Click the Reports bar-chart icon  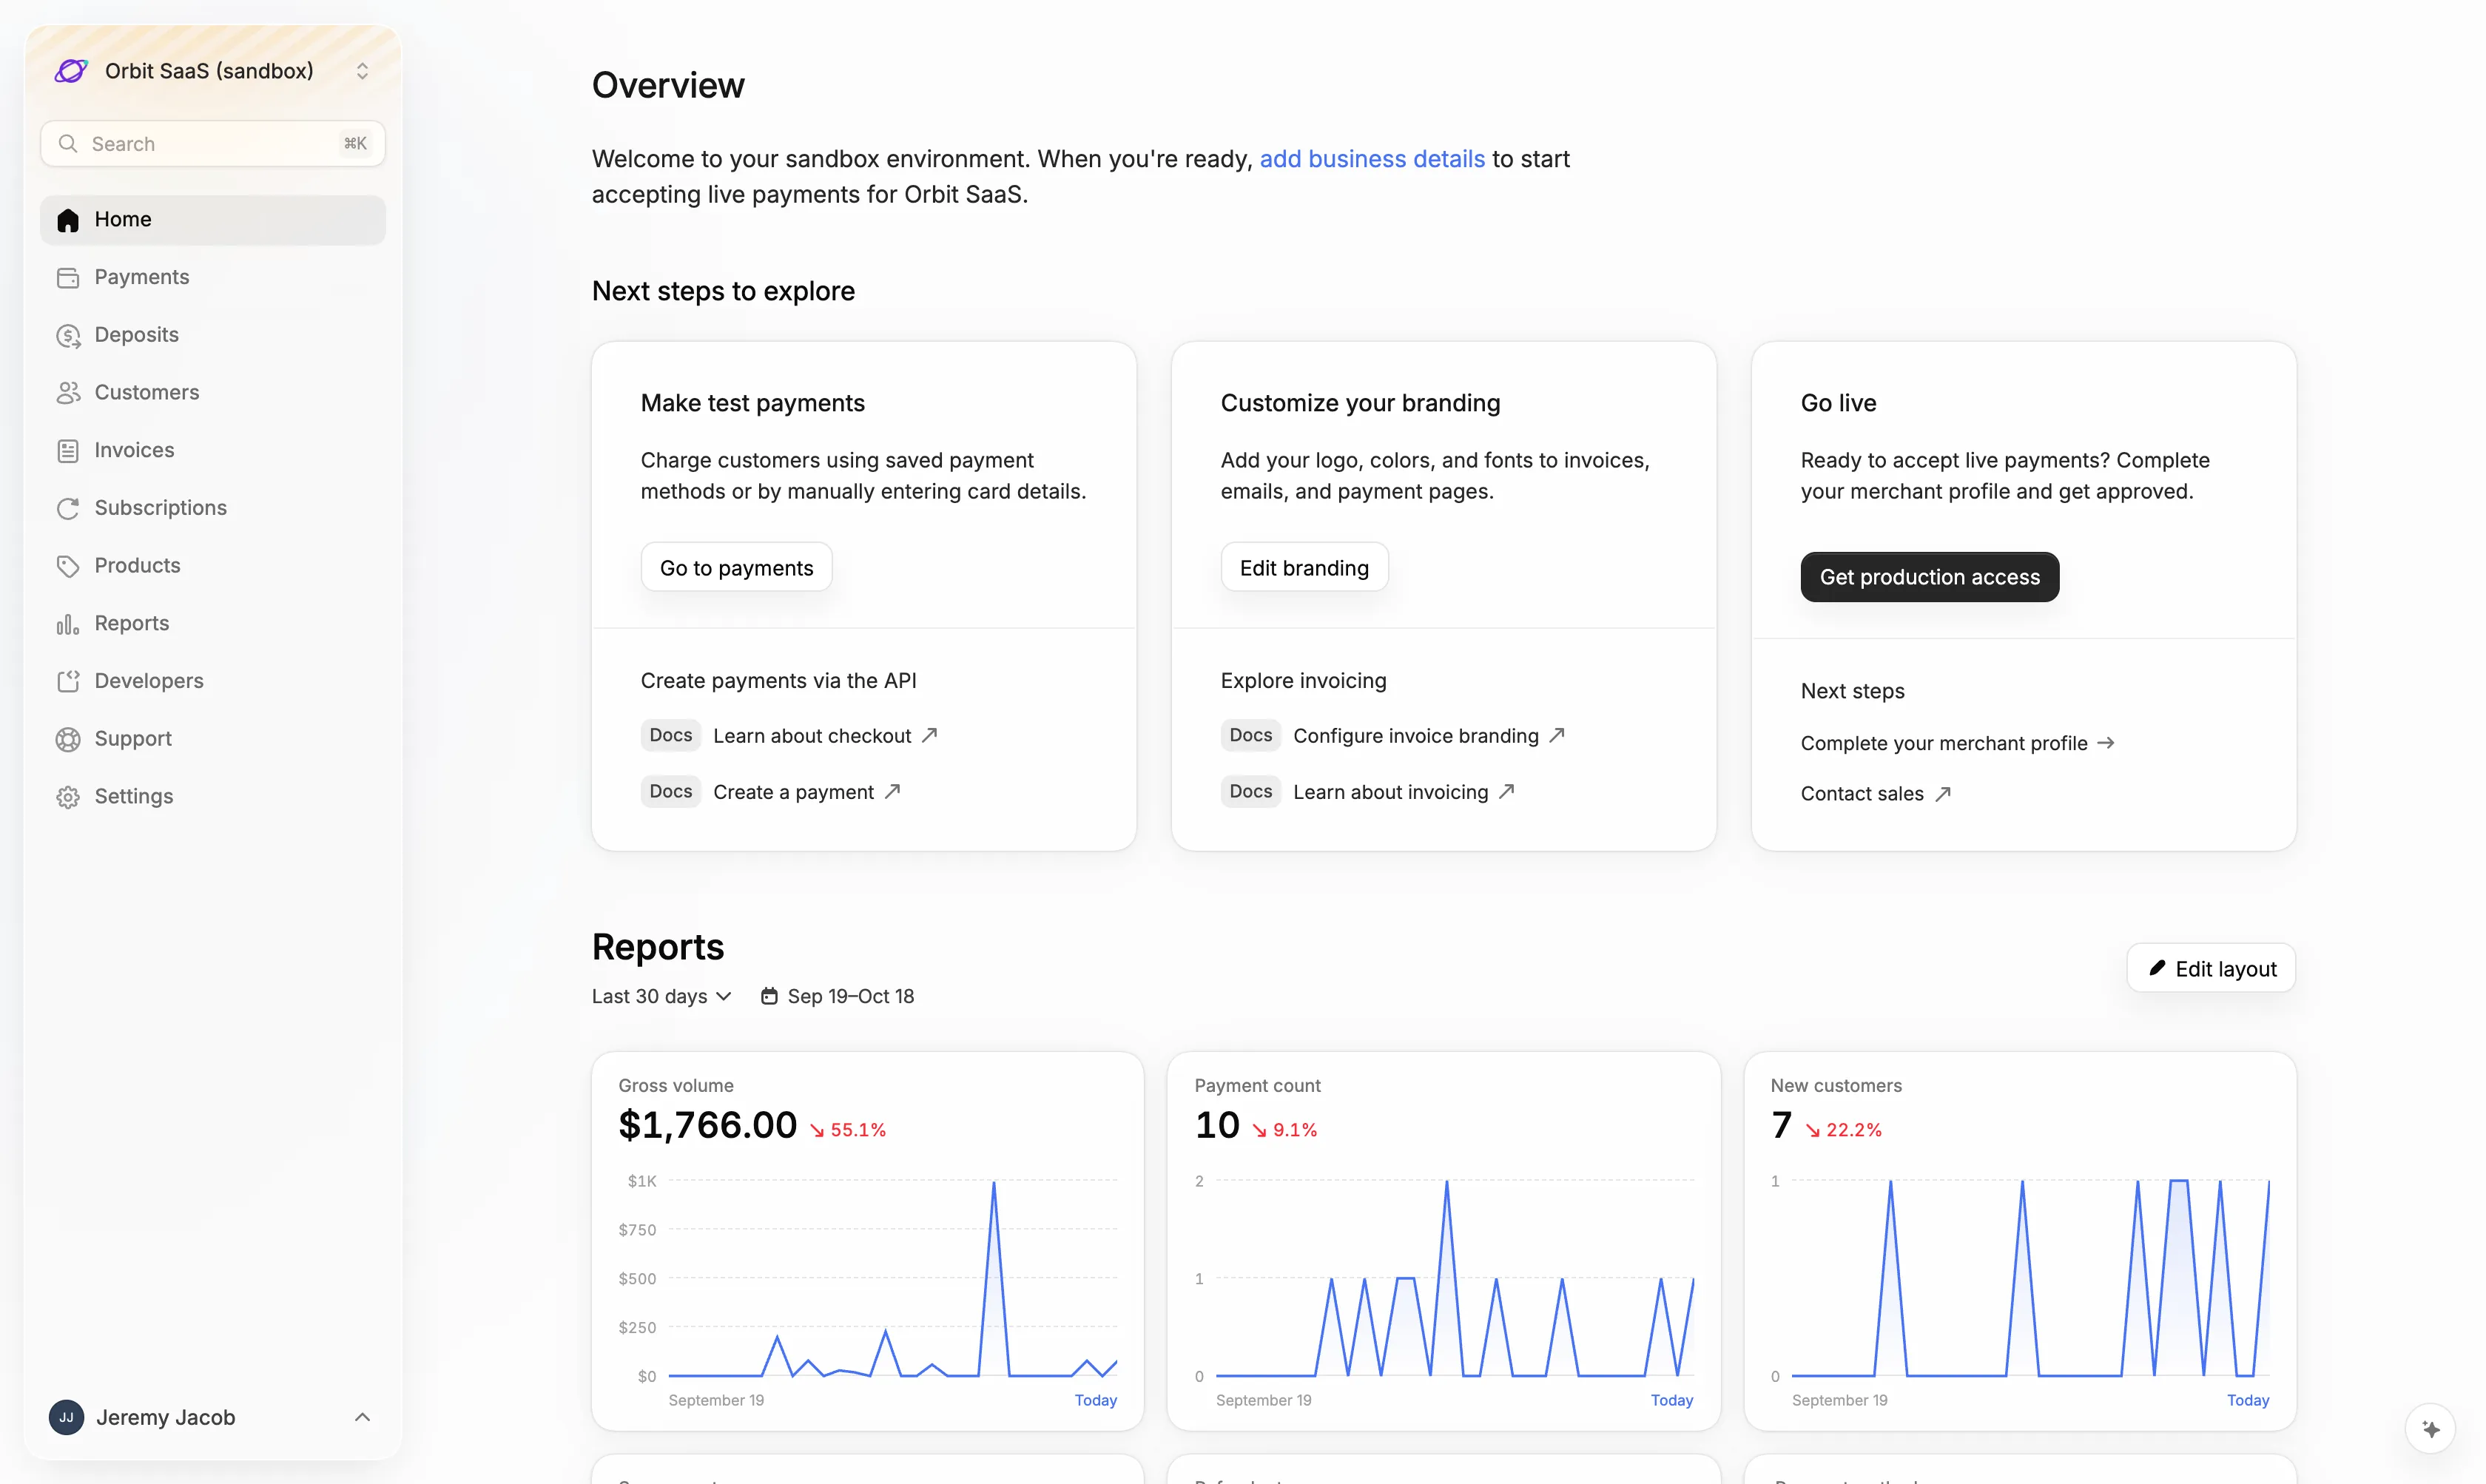(x=68, y=624)
